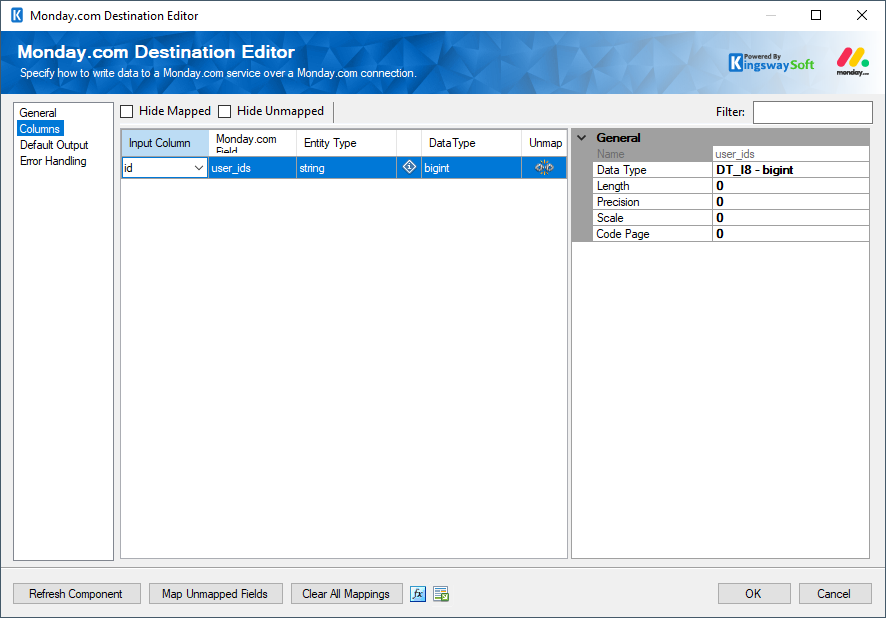886x618 pixels.
Task: Click the Entity Type column header
Action: click(346, 143)
